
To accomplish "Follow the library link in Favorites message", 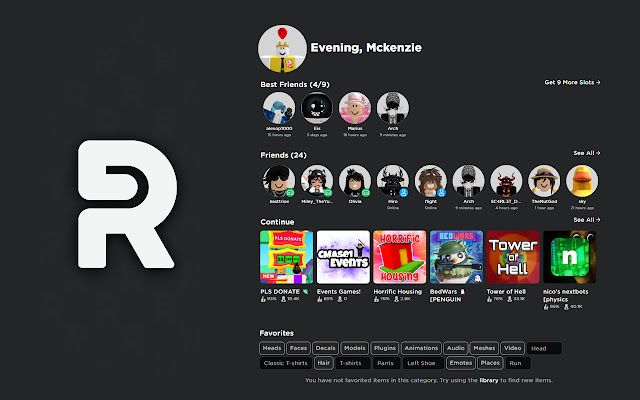I will click(489, 380).
